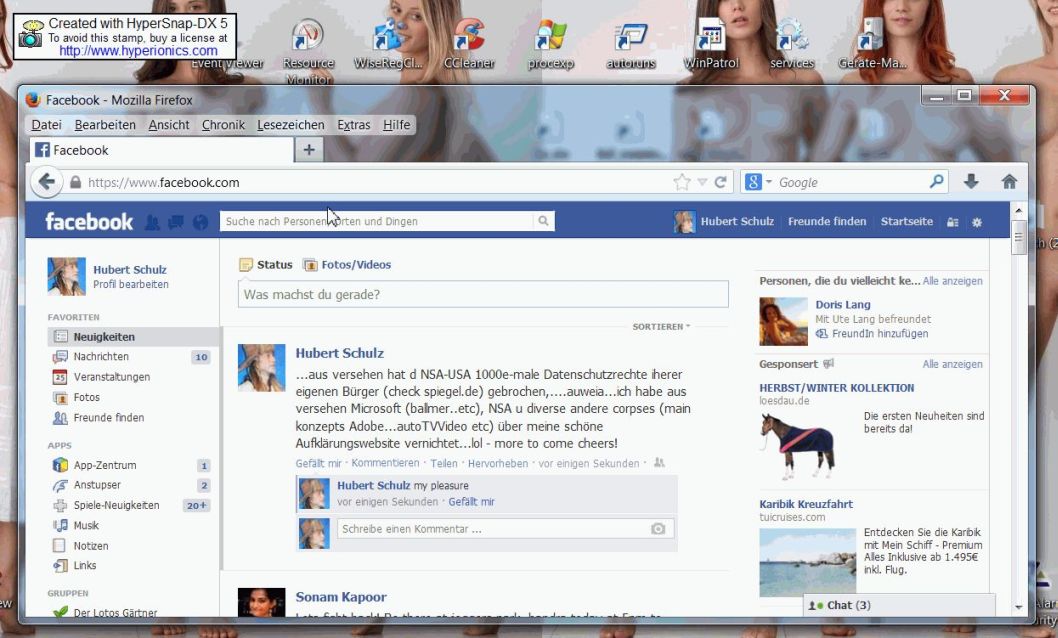Open the Lesezeichen menu
Screen dimensions: 1058x638
point(291,125)
